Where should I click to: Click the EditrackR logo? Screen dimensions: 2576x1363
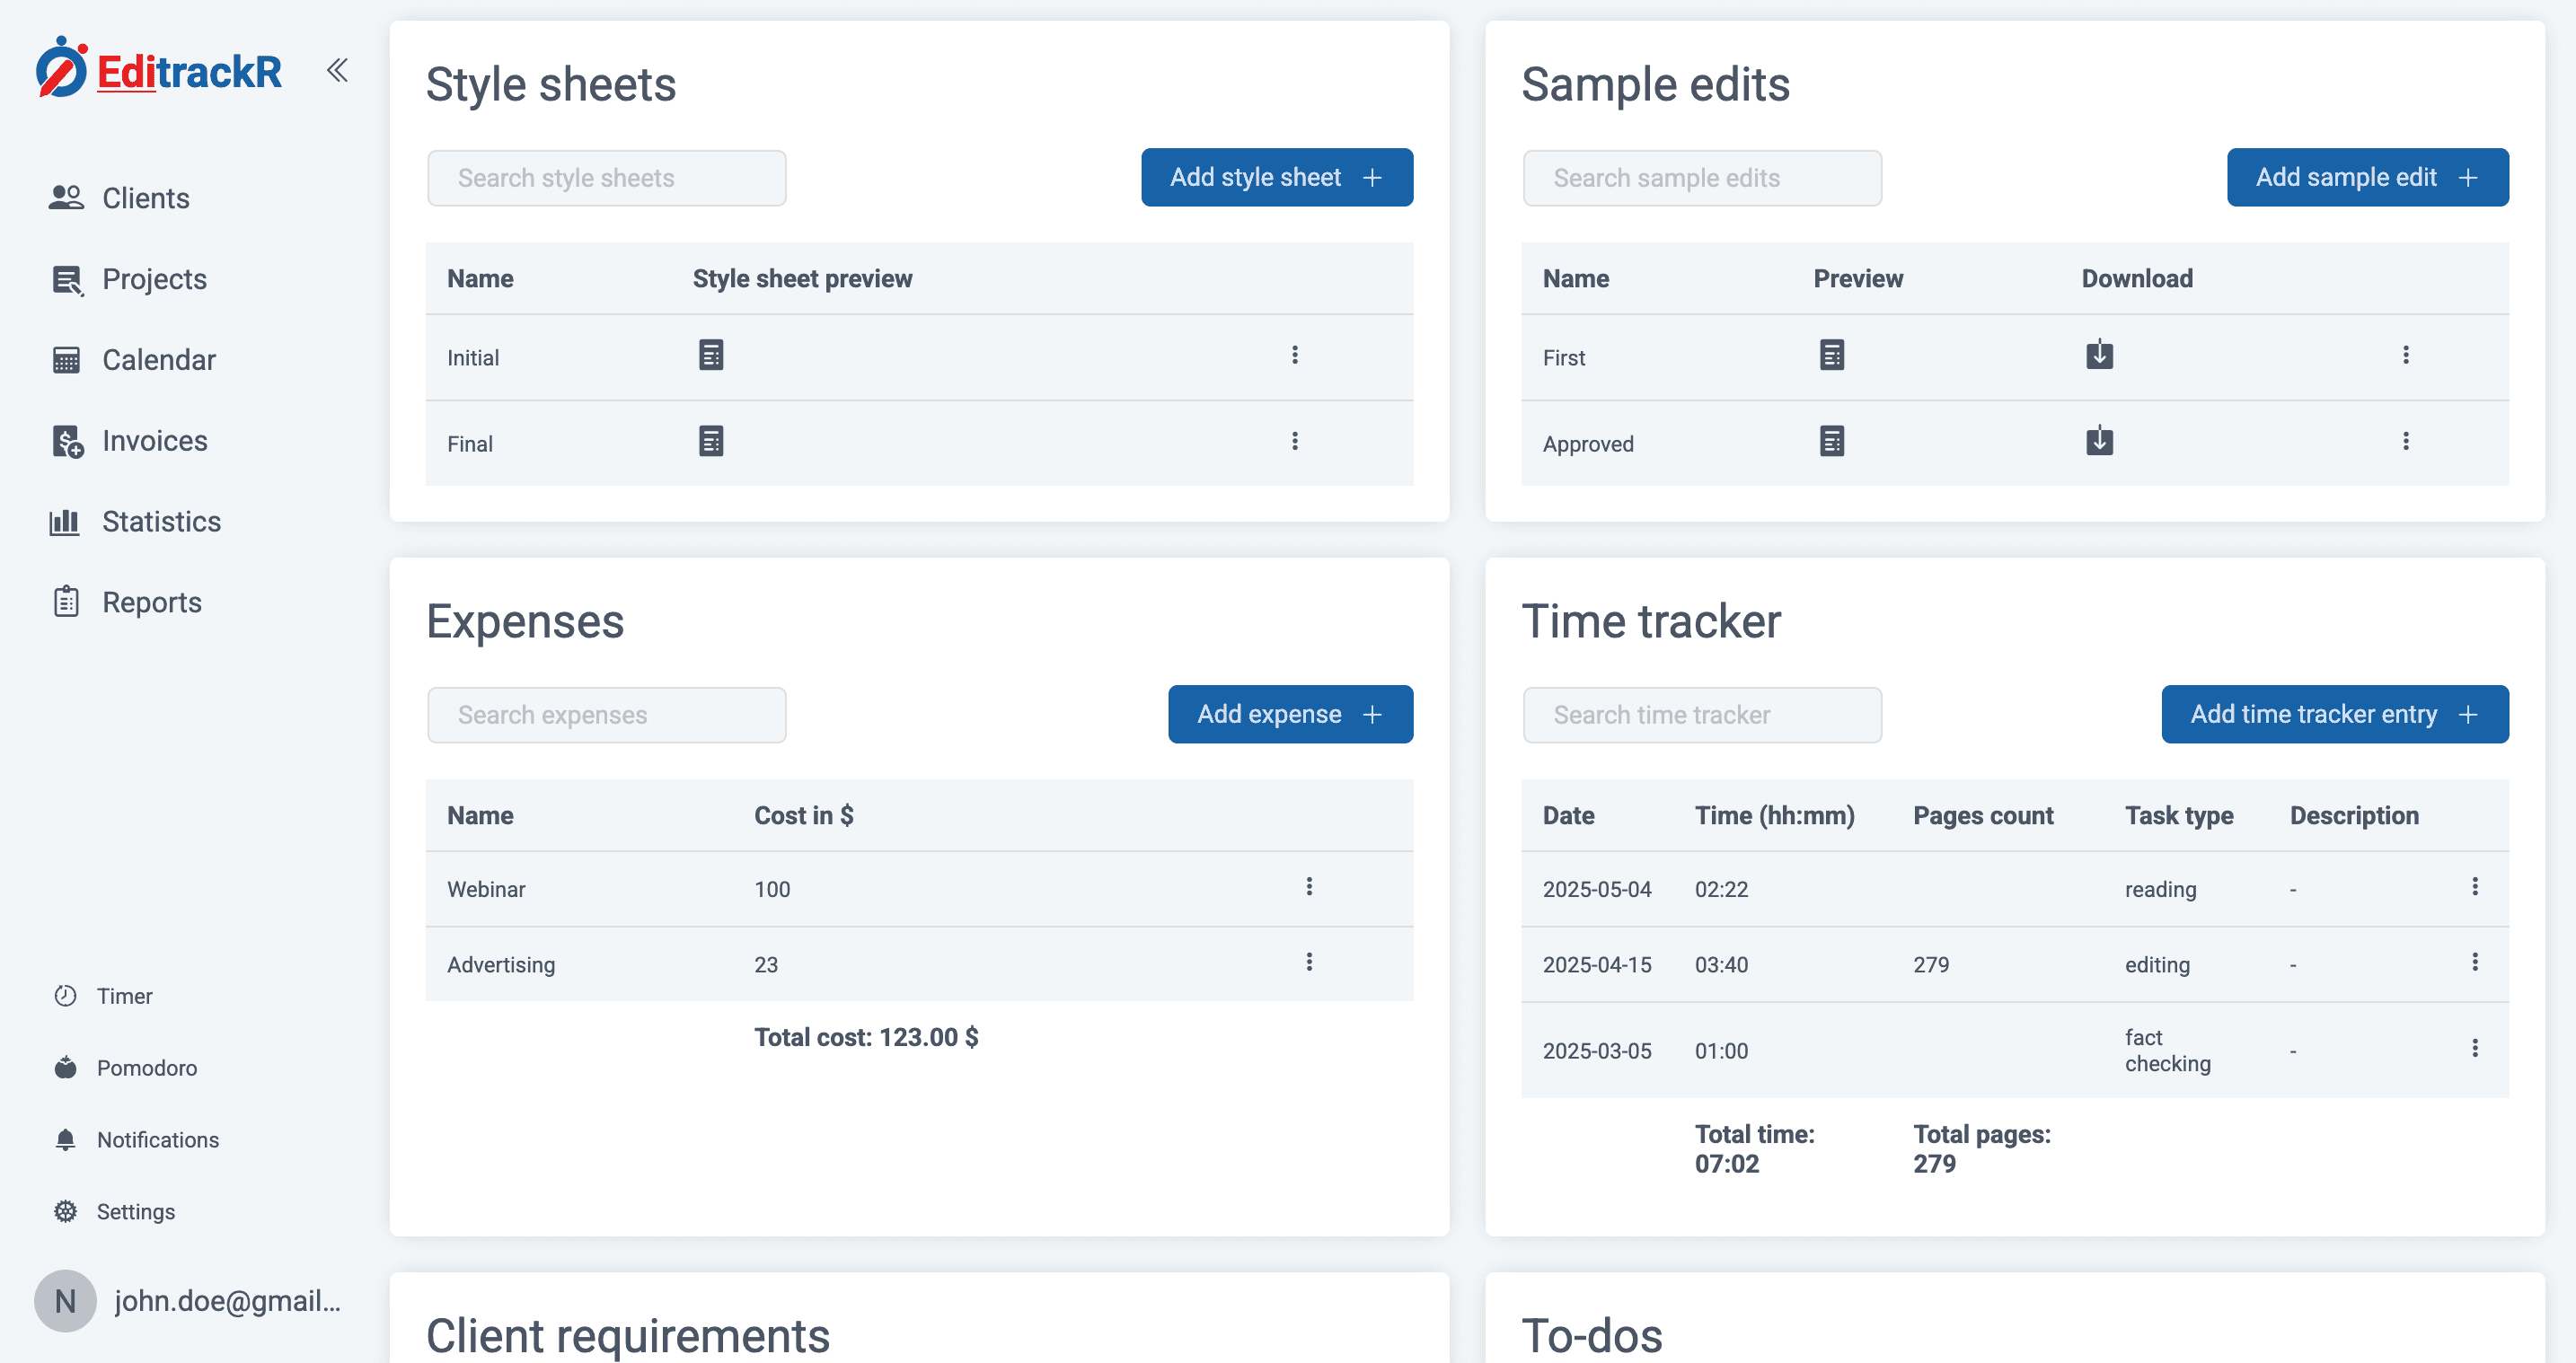[x=160, y=70]
